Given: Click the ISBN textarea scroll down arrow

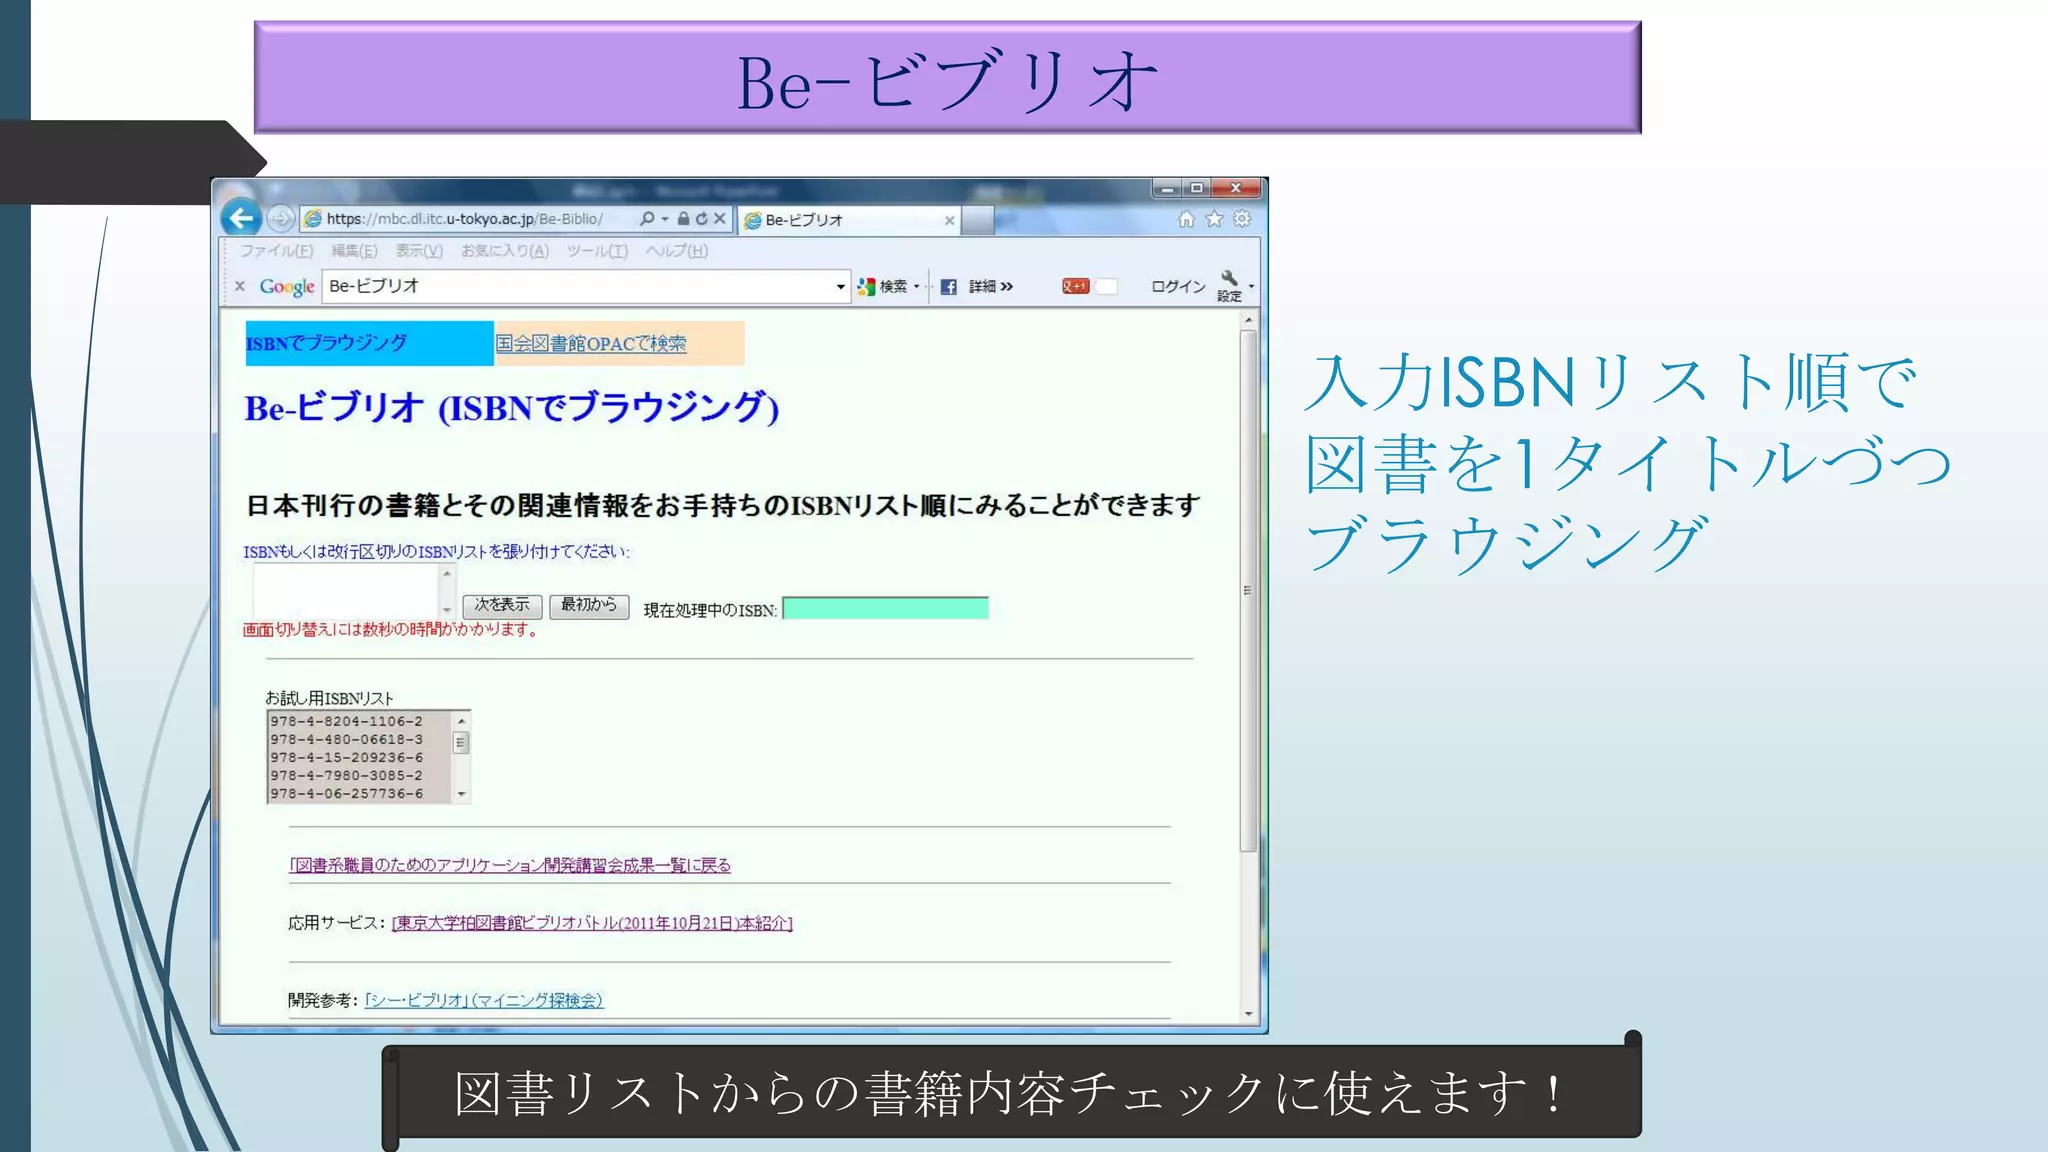Looking at the screenshot, I should tap(447, 610).
